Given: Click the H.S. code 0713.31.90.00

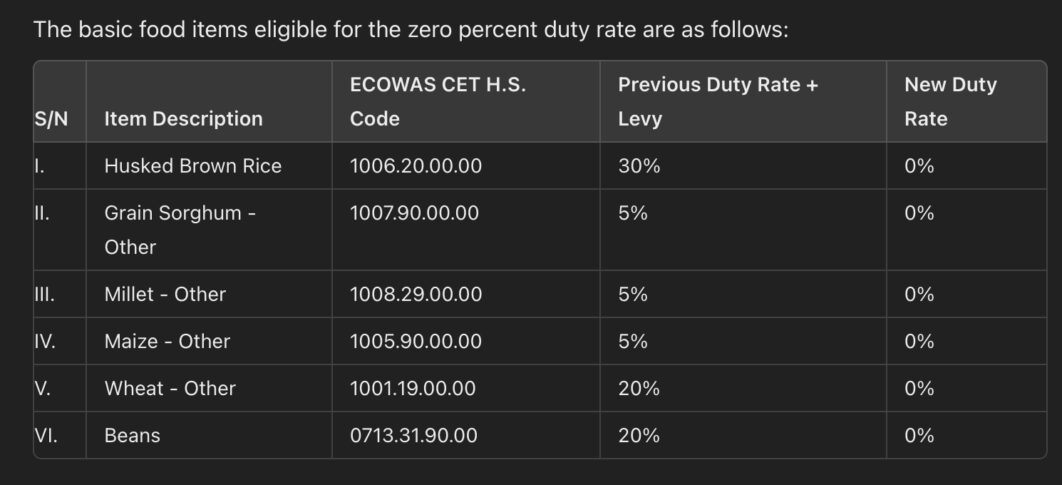Looking at the screenshot, I should tap(414, 435).
